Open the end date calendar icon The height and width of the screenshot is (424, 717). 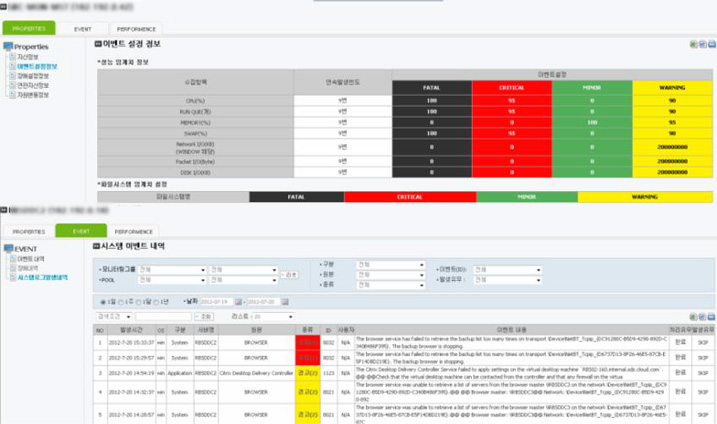(x=285, y=302)
